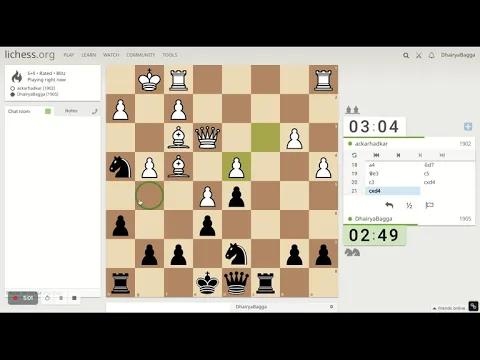The height and width of the screenshot is (360, 480).
Task: Select the black king on e8
Action: (x=207, y=282)
